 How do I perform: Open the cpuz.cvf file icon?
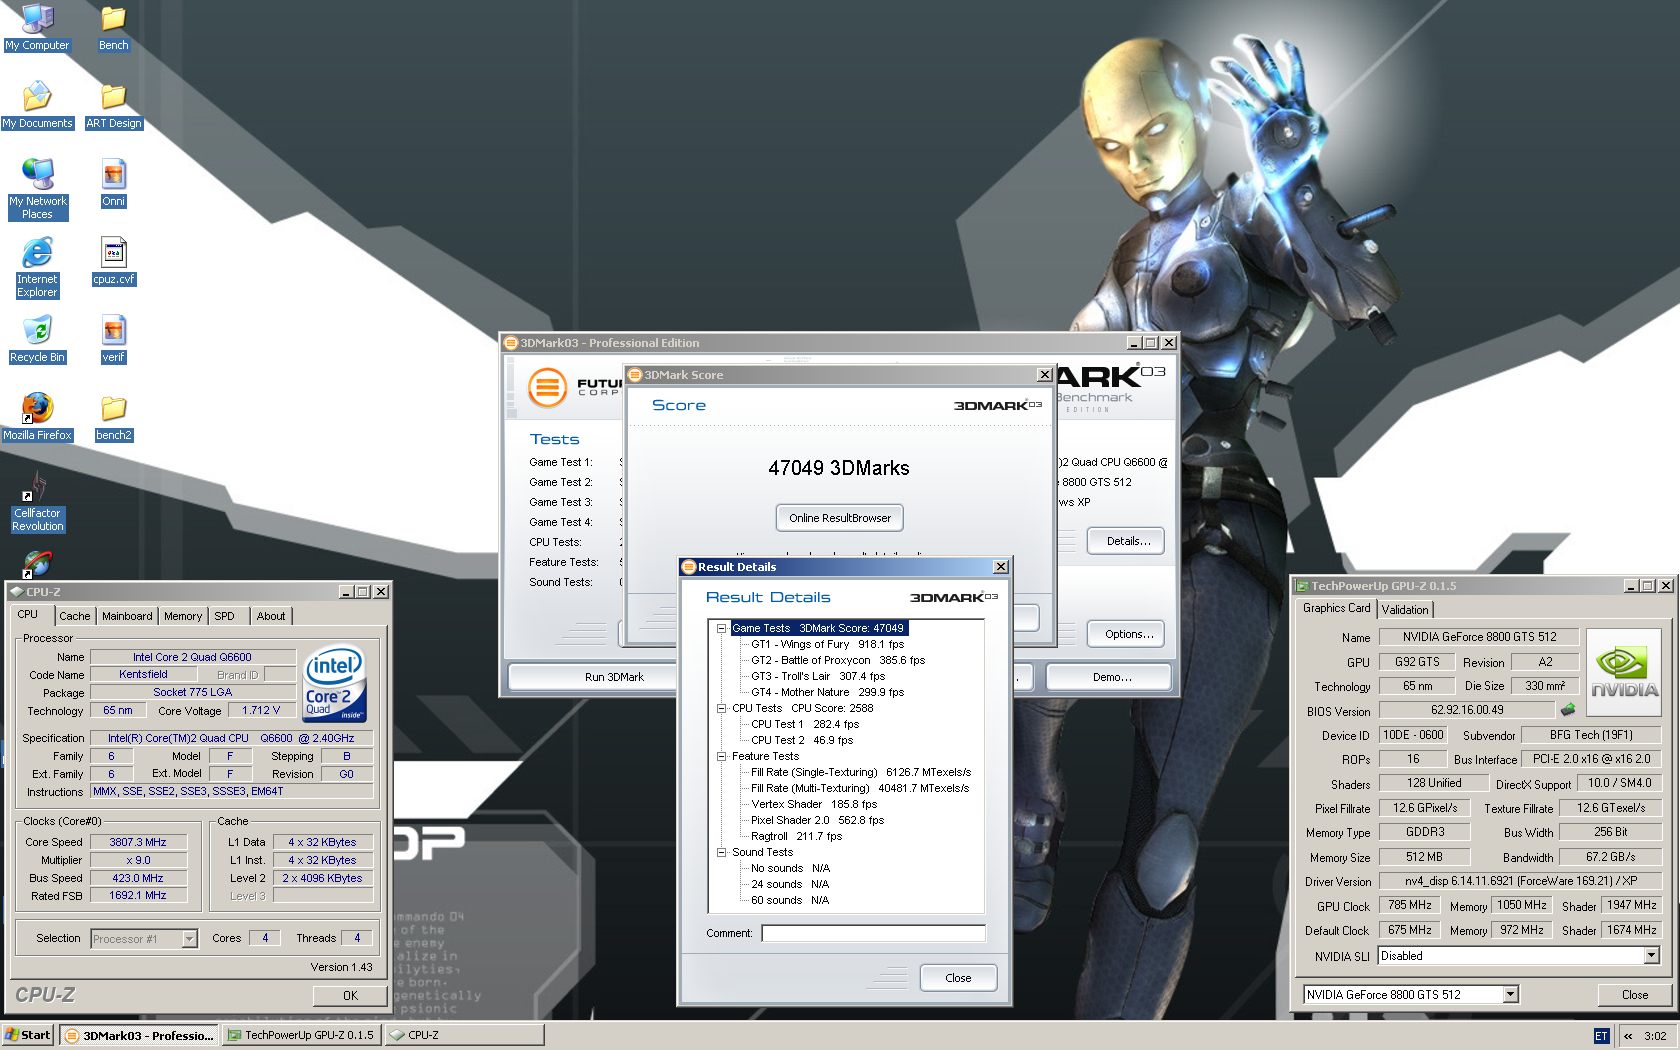(113, 262)
